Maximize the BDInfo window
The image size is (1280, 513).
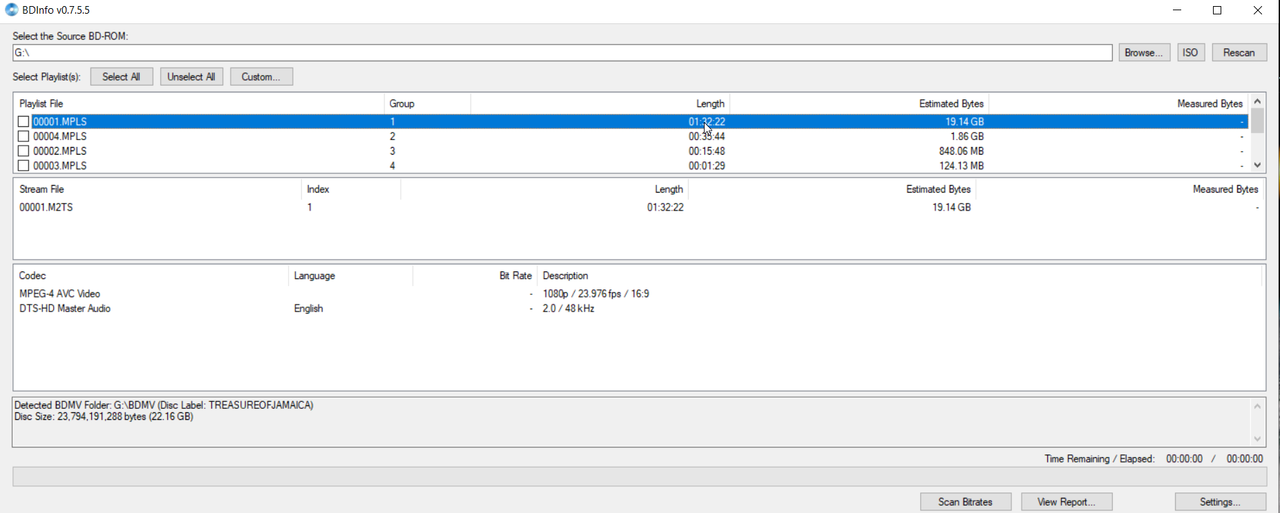coord(1217,10)
